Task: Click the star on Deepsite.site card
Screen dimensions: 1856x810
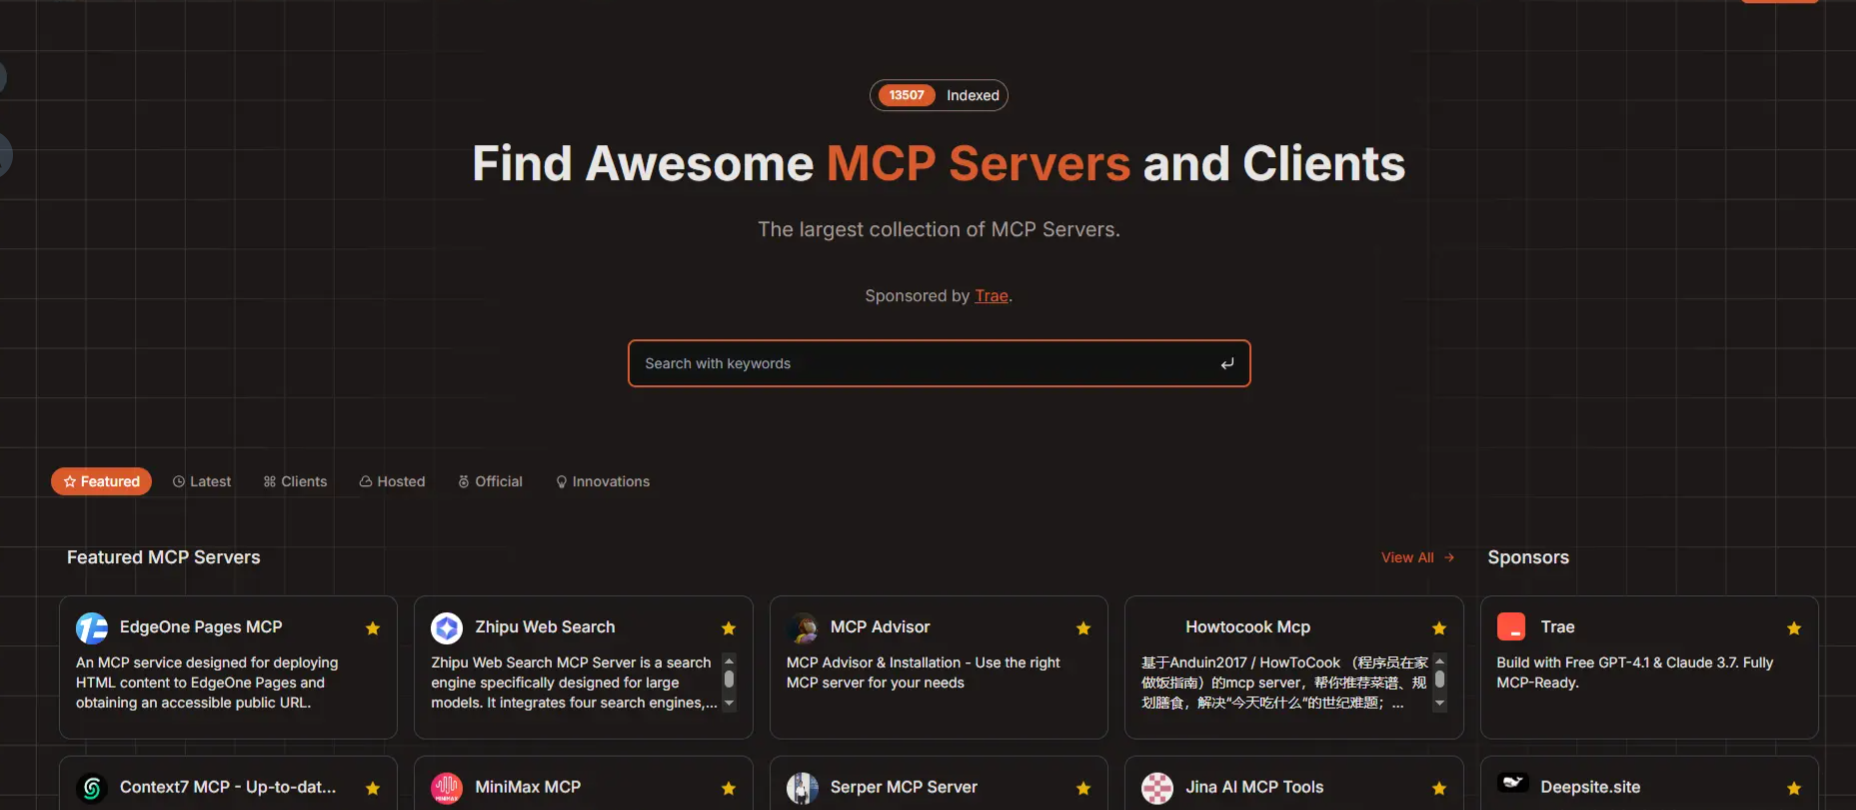Action: 1794,788
